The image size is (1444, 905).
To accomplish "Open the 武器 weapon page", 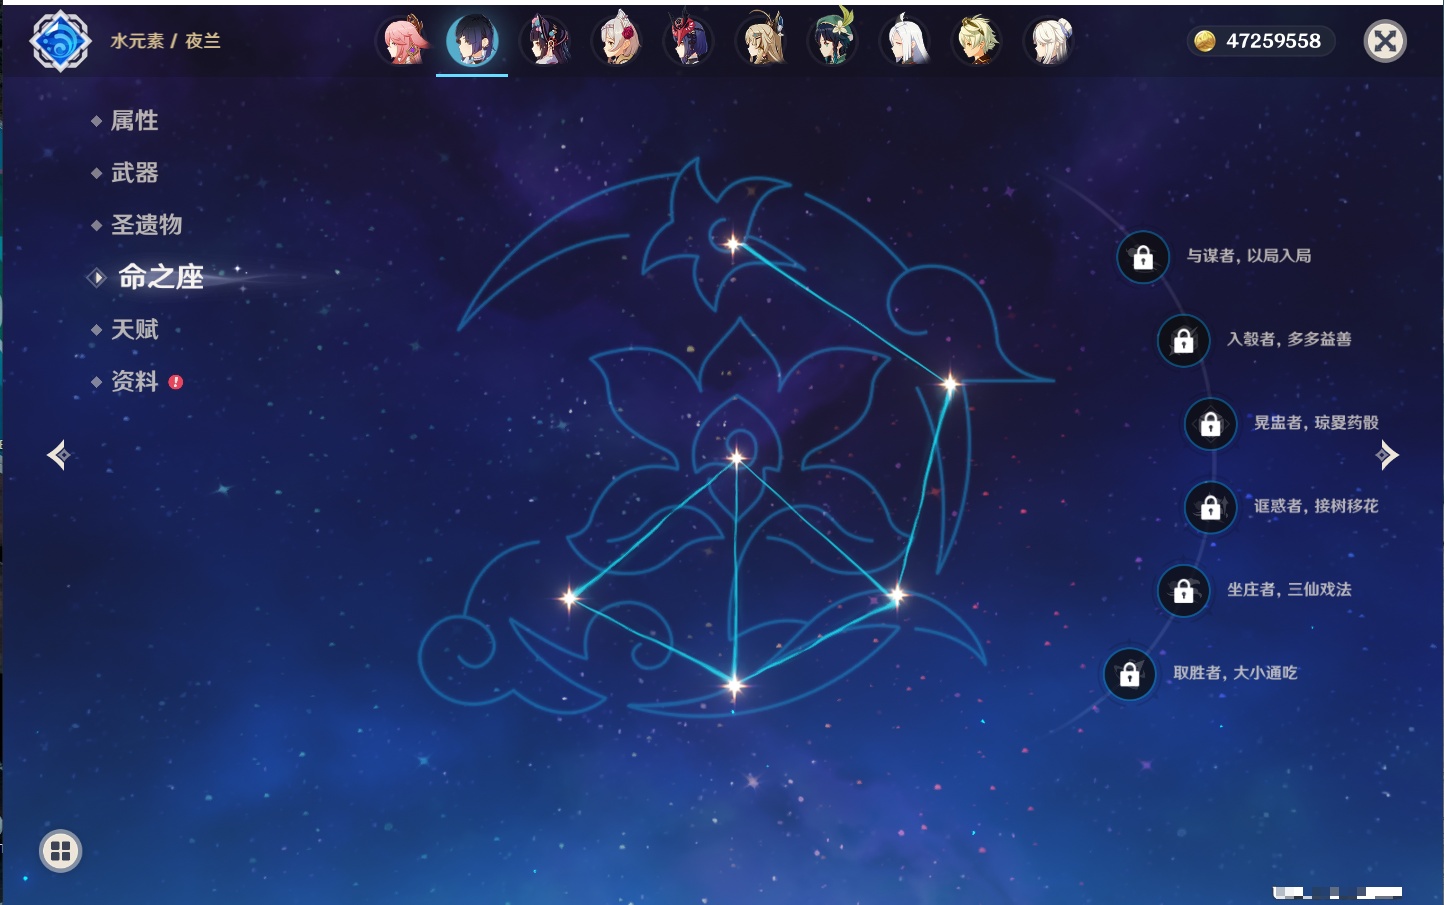I will pos(134,173).
